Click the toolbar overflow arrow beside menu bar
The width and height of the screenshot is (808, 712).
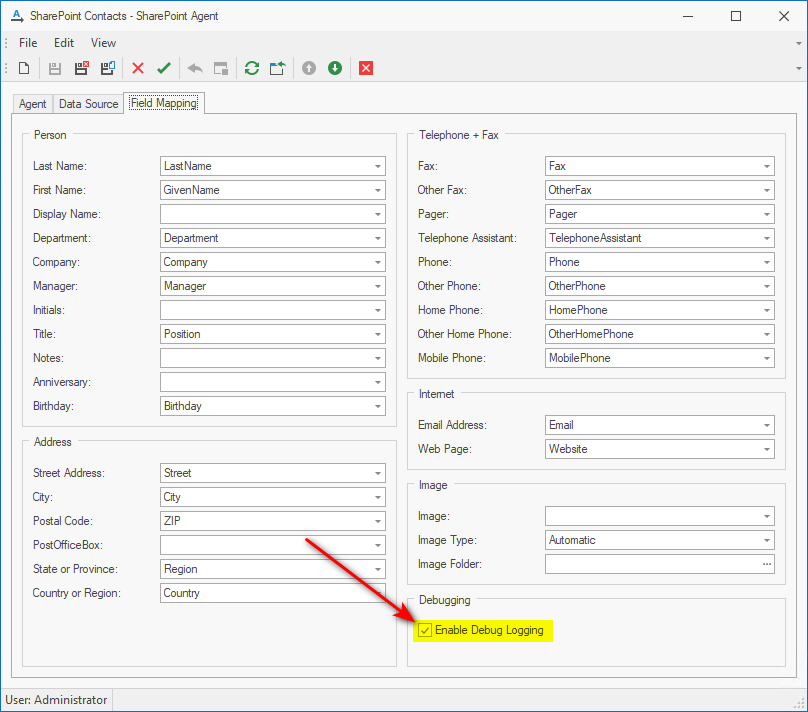tap(799, 43)
